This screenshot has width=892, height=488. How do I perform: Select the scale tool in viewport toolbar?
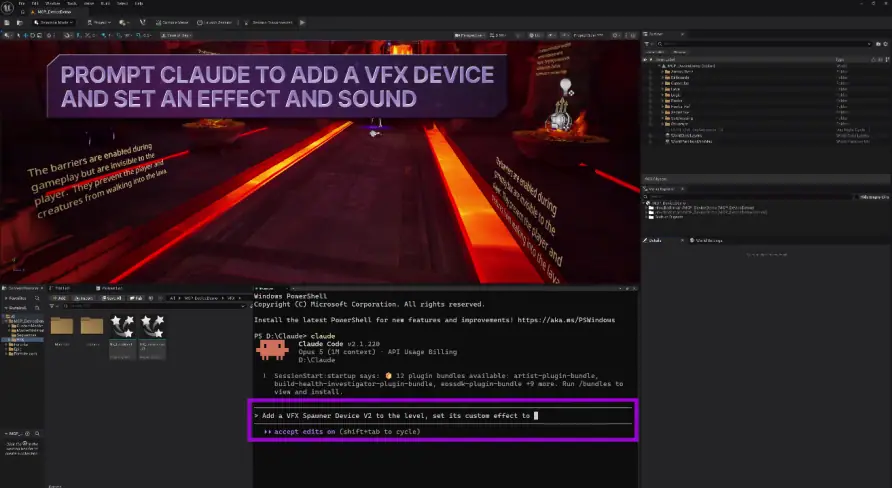pyautogui.click(x=39, y=35)
